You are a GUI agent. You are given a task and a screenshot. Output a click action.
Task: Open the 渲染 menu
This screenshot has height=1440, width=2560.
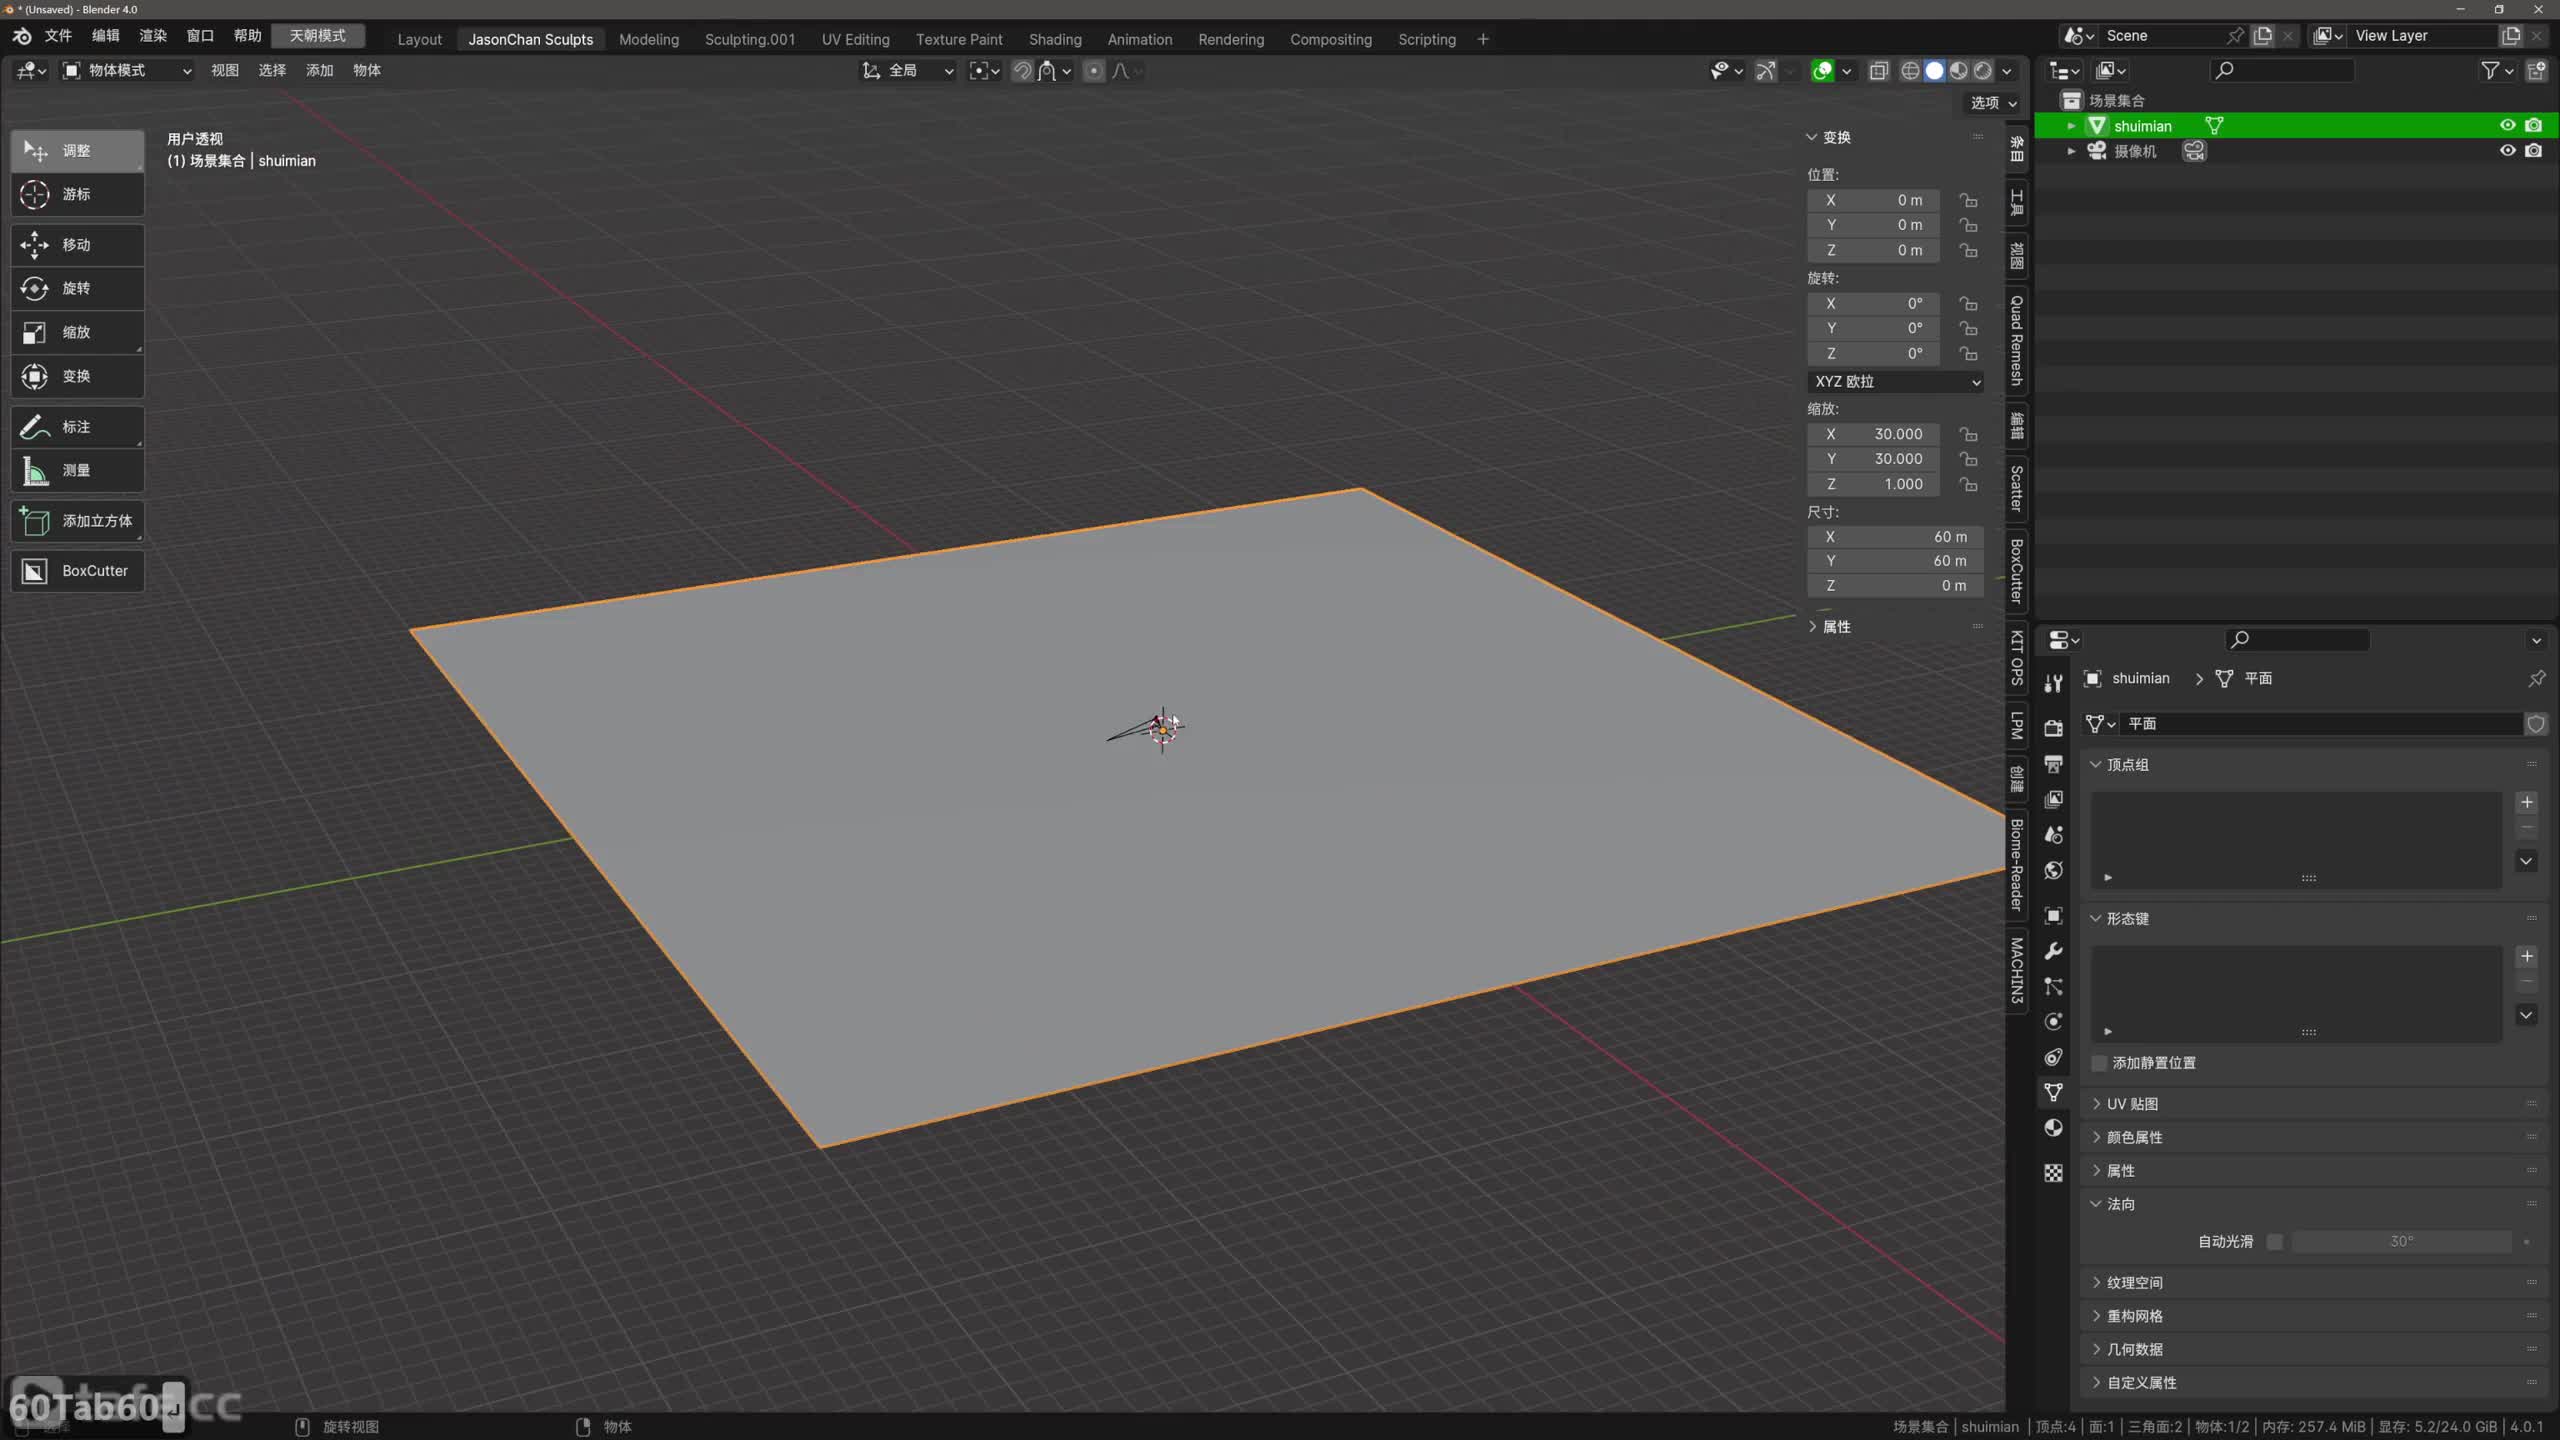pos(153,36)
